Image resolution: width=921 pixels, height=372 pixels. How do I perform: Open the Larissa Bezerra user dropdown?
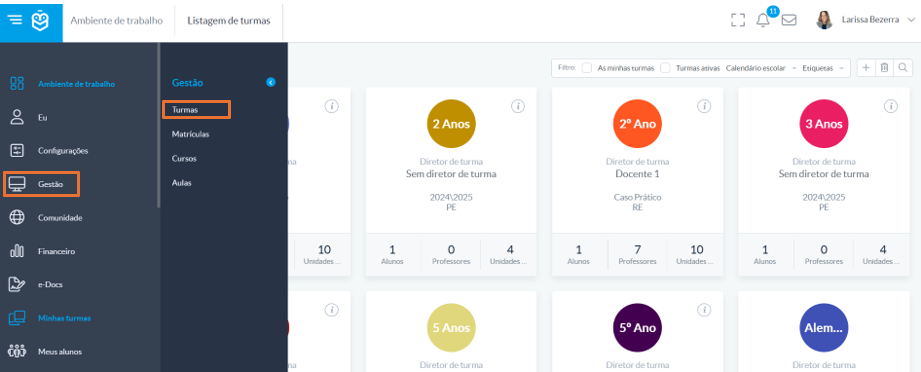tap(865, 20)
